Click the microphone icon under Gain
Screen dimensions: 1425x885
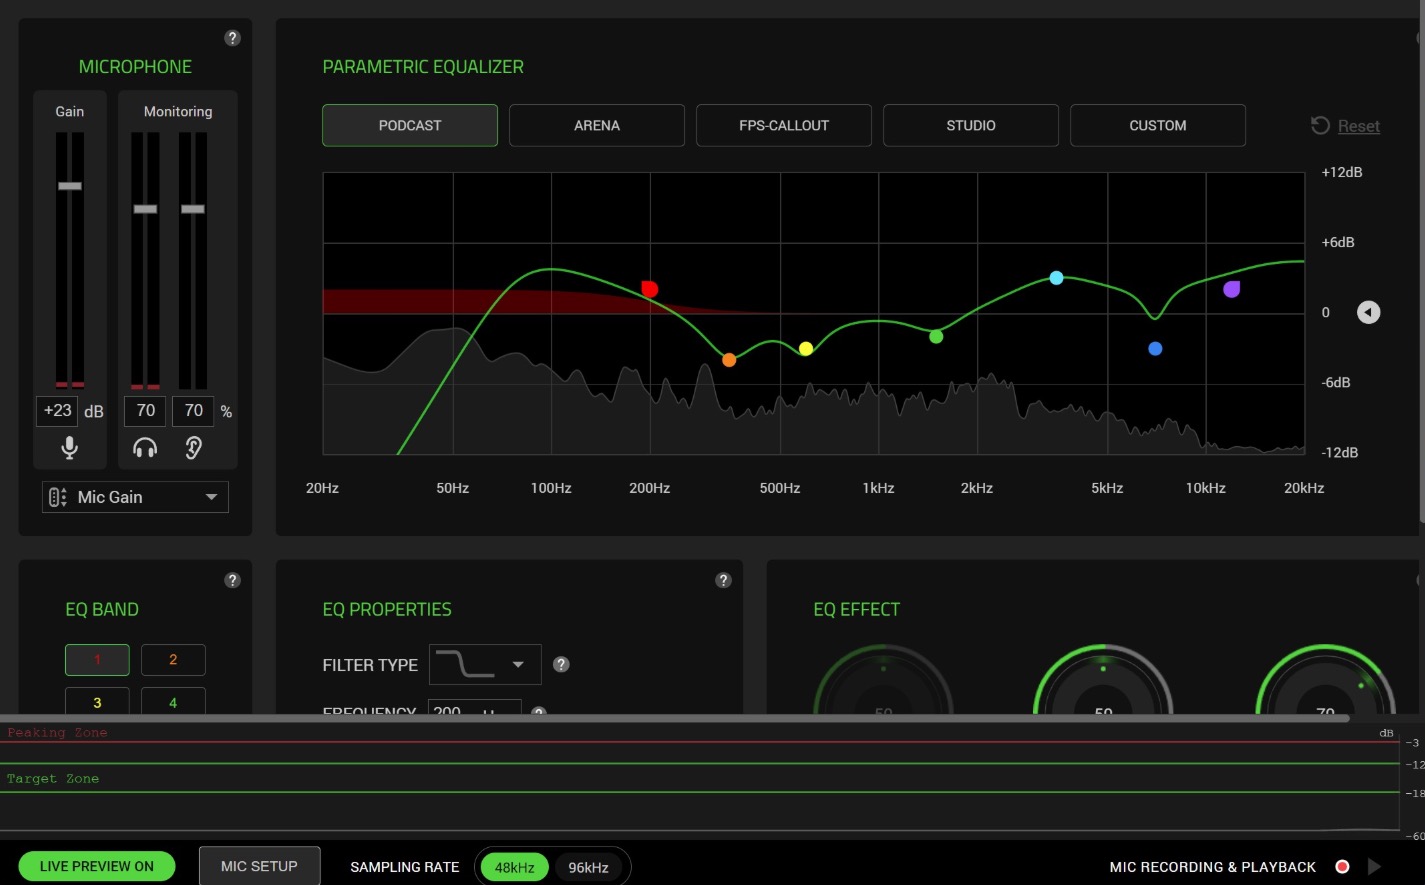click(x=69, y=448)
